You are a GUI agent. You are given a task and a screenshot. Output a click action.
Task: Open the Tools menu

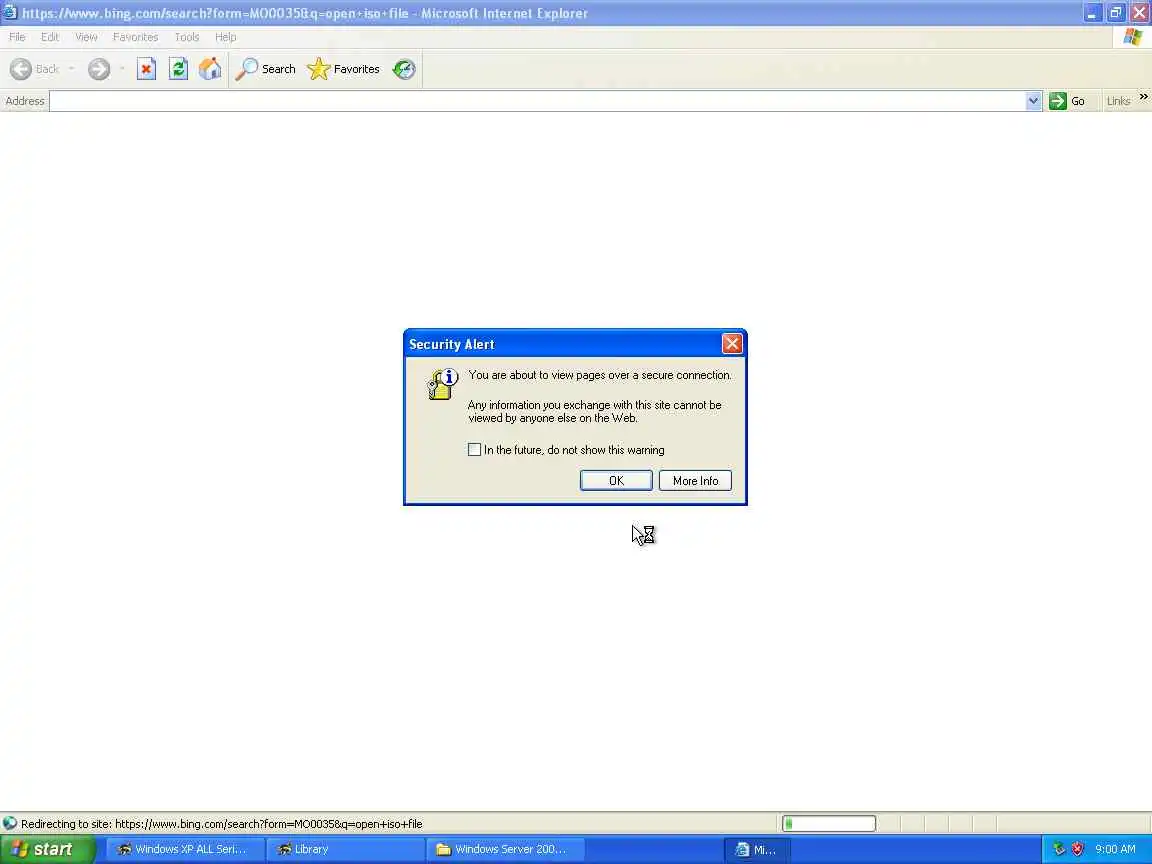tap(187, 37)
